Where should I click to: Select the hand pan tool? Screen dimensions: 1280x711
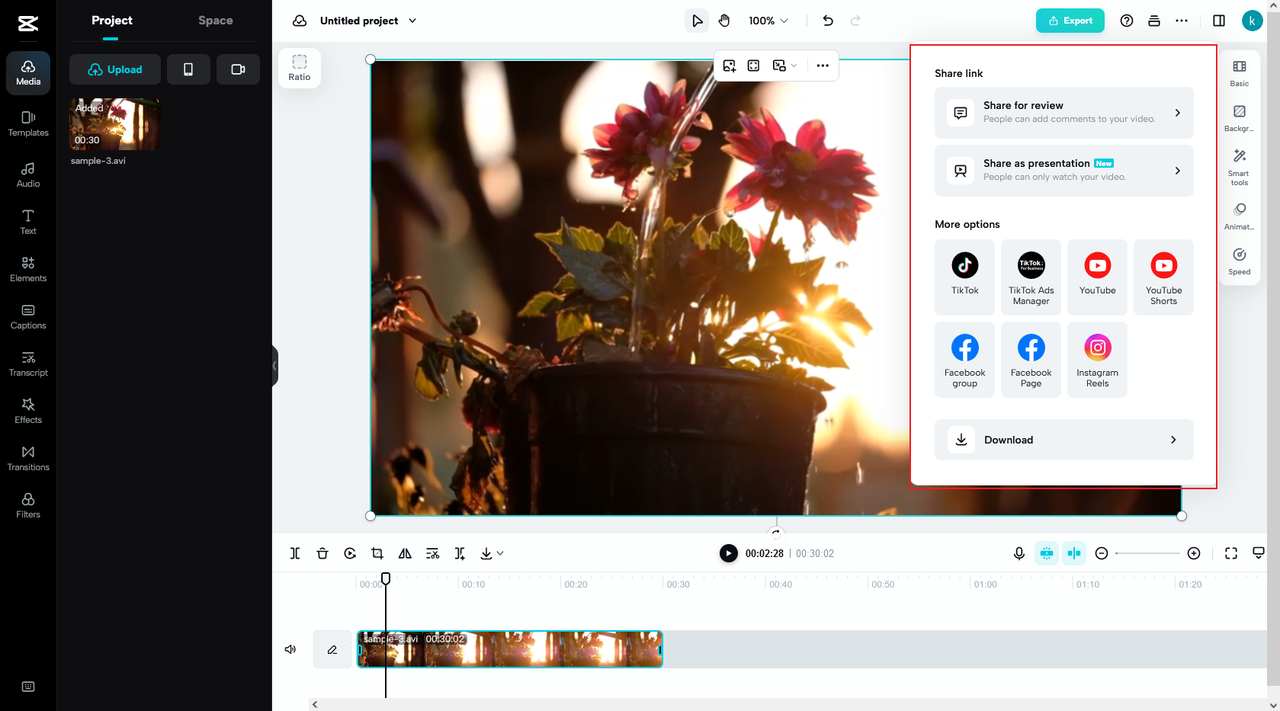pos(724,21)
